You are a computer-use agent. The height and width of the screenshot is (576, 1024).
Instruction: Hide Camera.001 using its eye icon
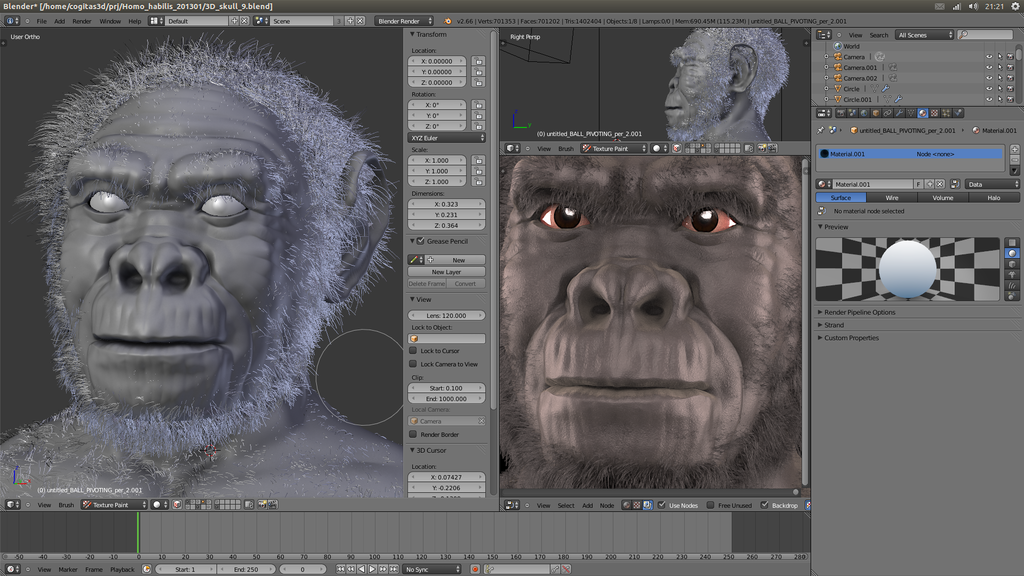point(989,67)
